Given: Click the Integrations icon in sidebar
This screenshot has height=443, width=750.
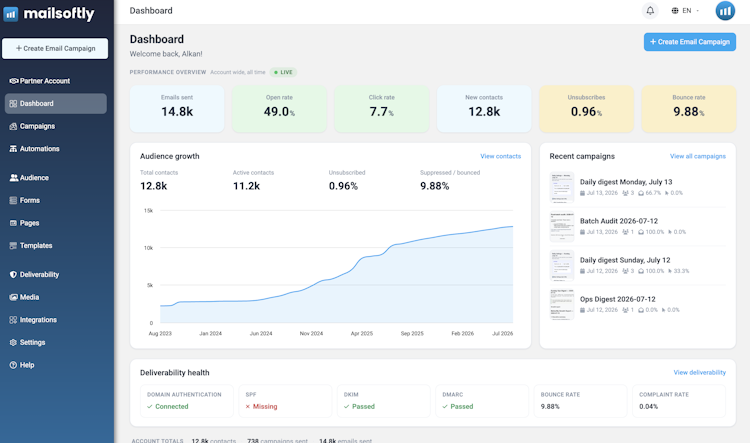Looking at the screenshot, I should coord(13,320).
